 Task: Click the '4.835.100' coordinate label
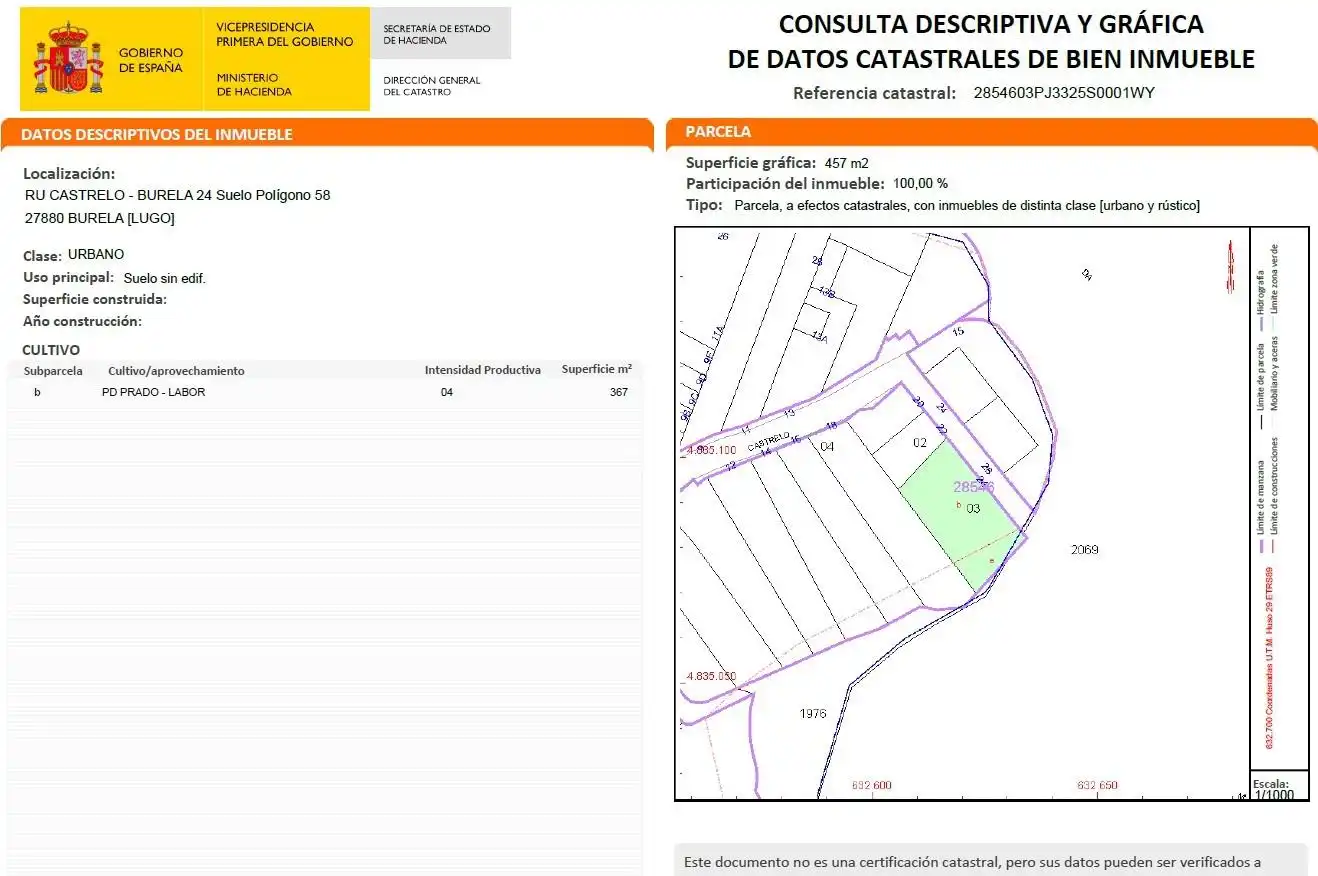pos(711,450)
